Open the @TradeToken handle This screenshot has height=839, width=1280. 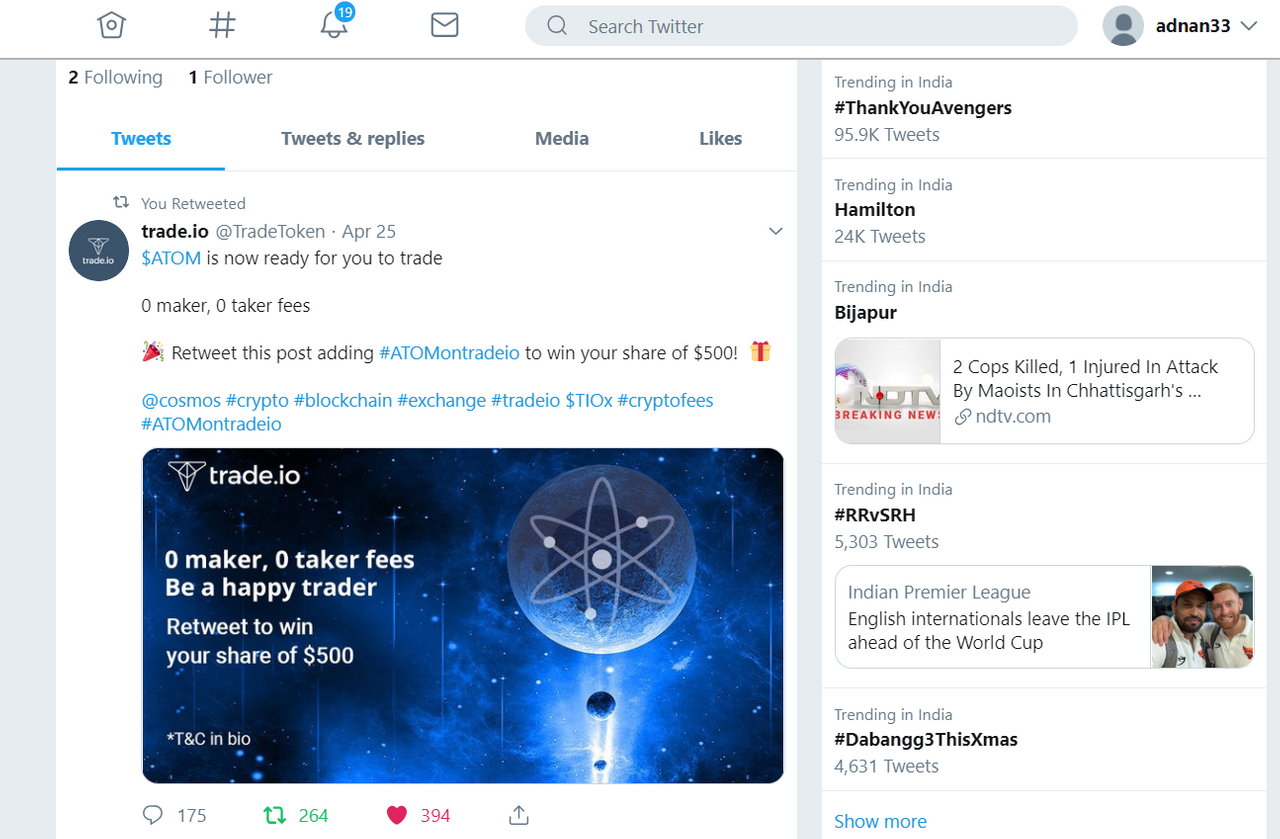pos(271,231)
